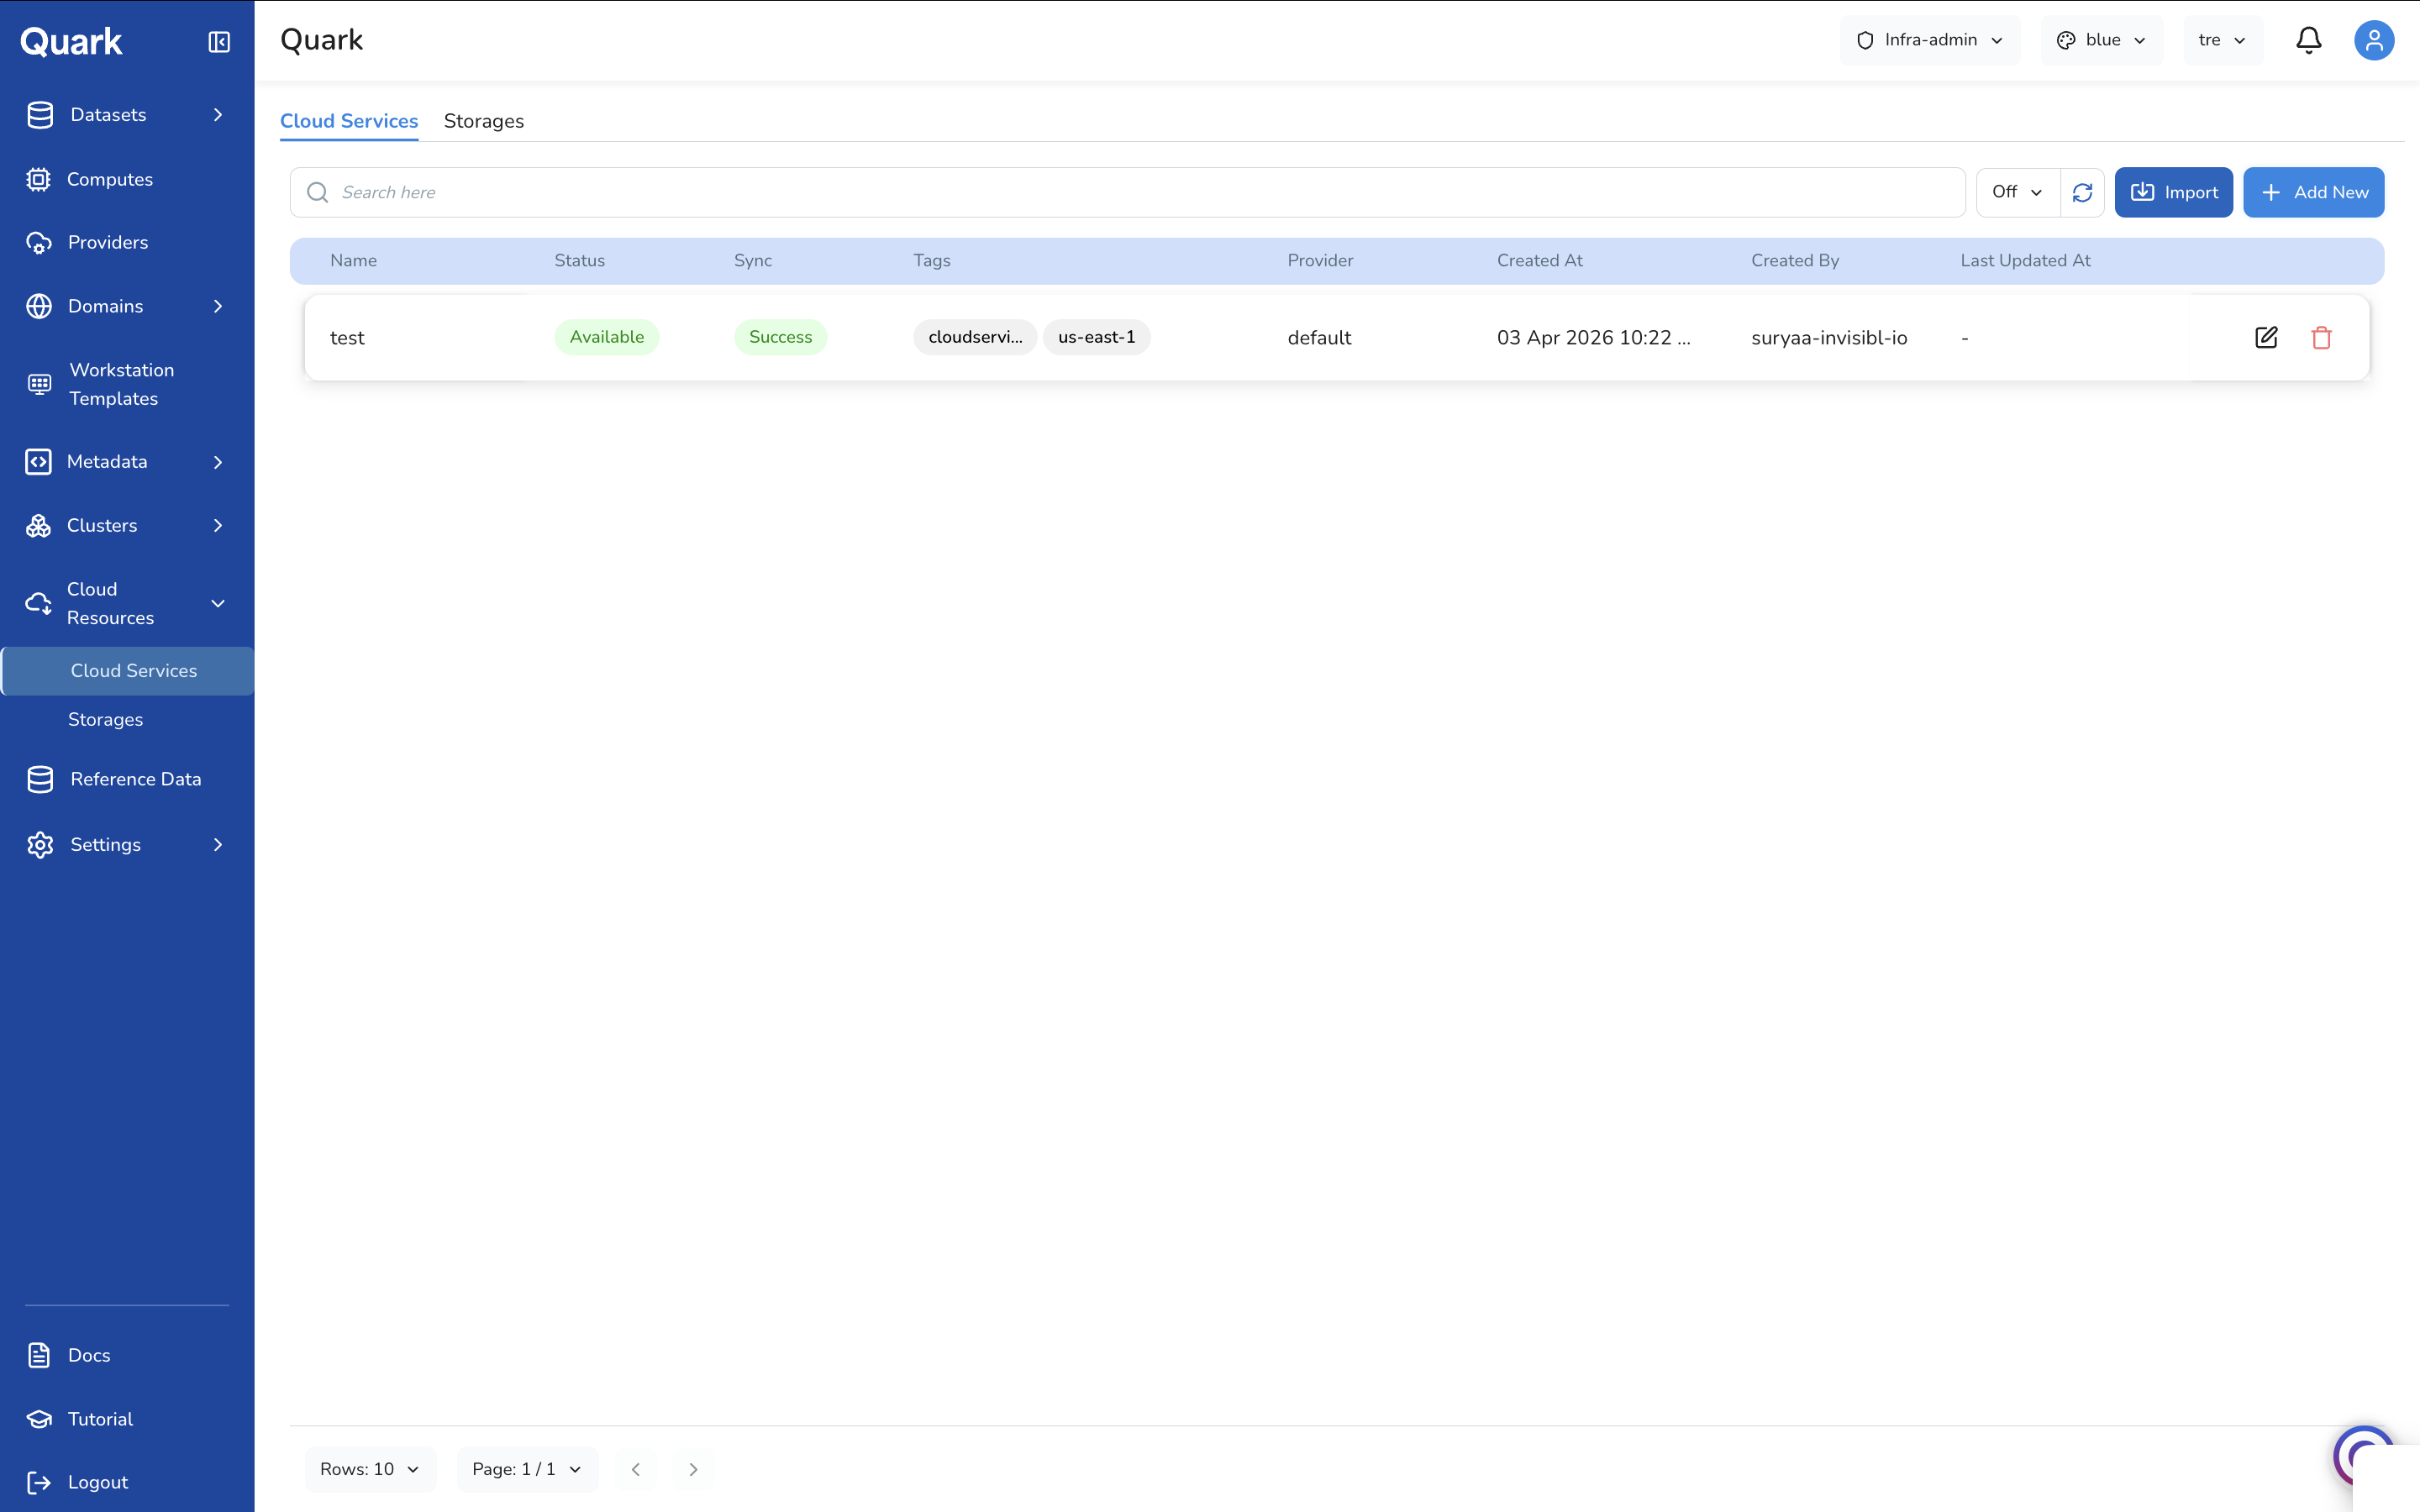Collapse the Cloud Resources chevron
This screenshot has width=2420, height=1512.
[218, 604]
